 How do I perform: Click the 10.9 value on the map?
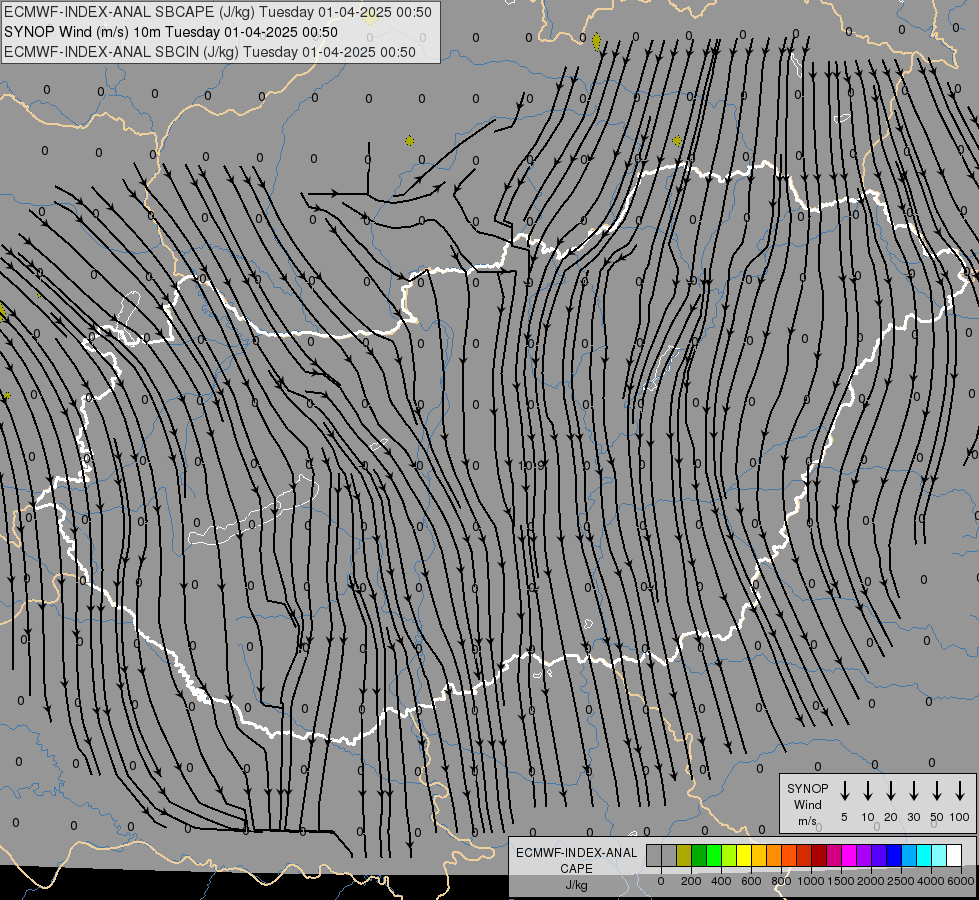click(531, 465)
